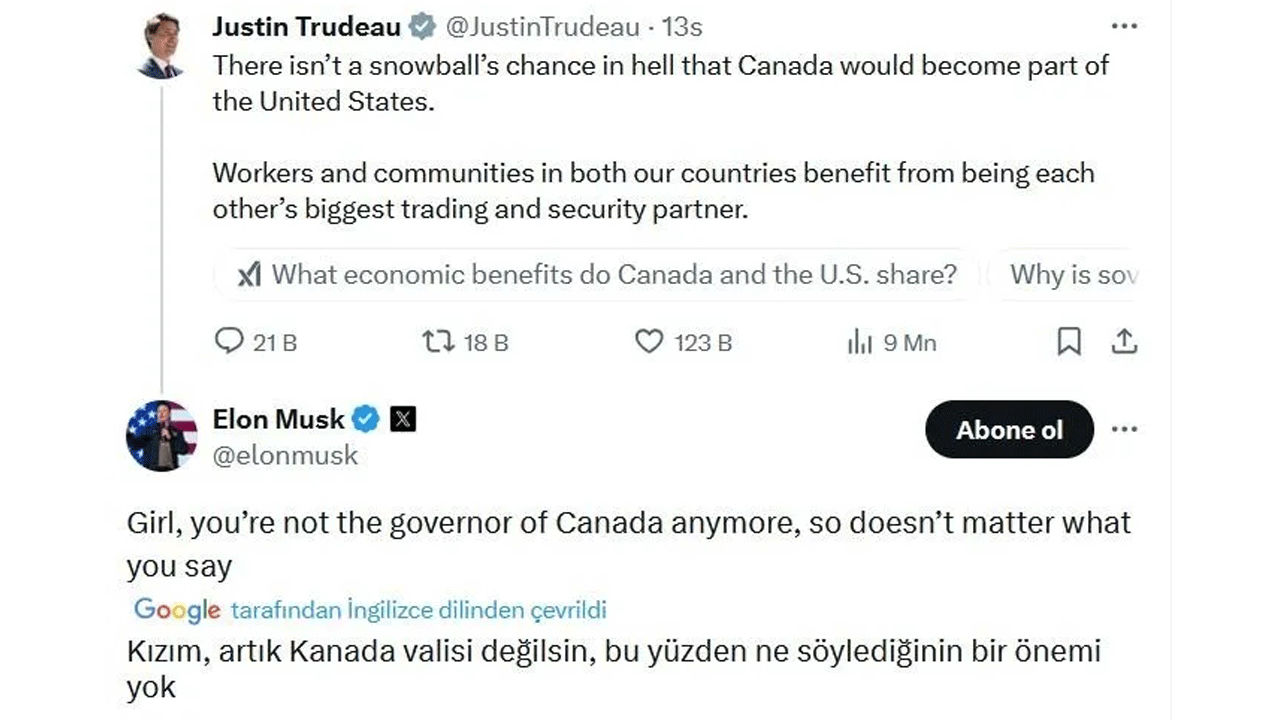
Task: Share Justin Trudeau's tweet
Action: (x=1124, y=342)
